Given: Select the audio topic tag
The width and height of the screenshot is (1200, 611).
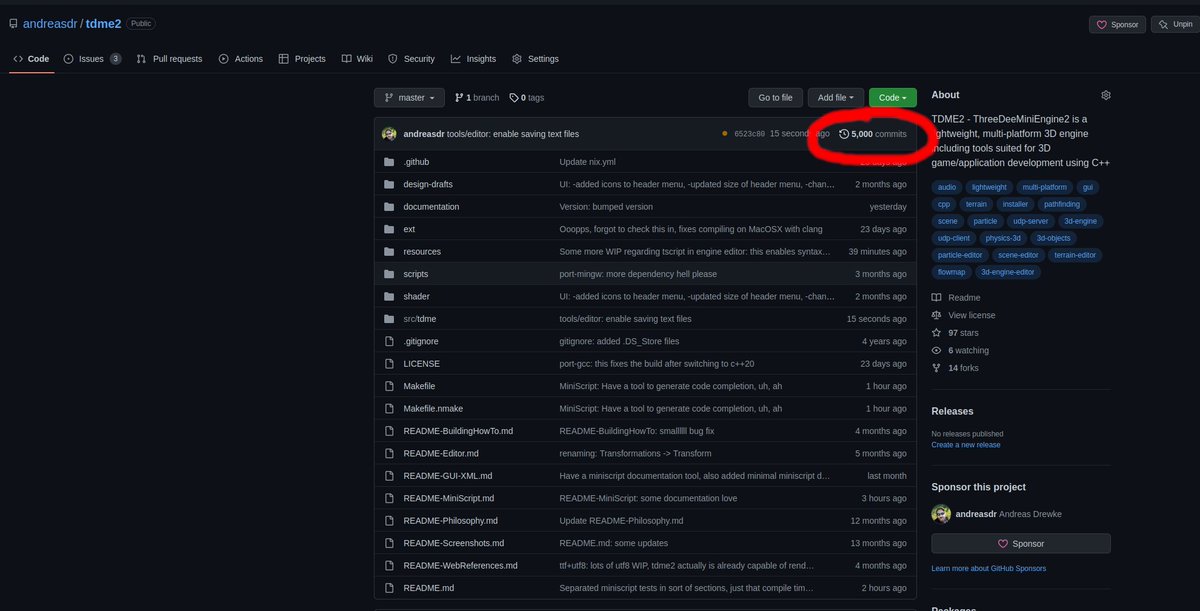Looking at the screenshot, I should click(x=947, y=187).
